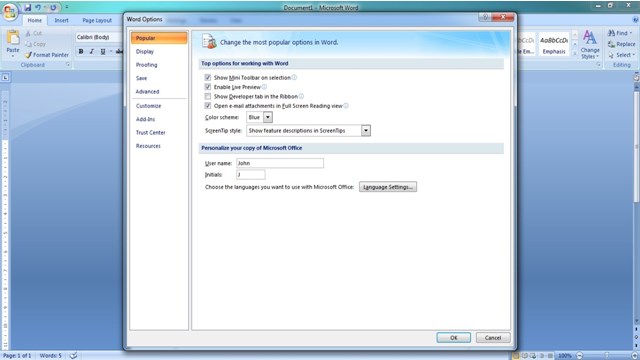
Task: Click the zoom out minus button
Action: [x=580, y=356]
